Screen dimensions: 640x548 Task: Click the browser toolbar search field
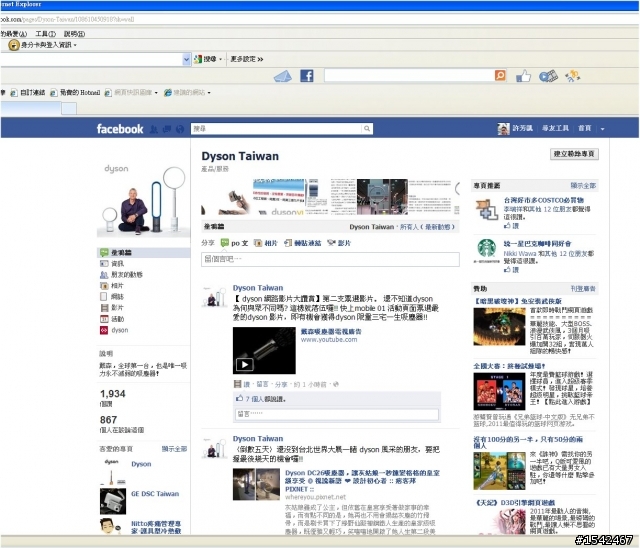coord(409,75)
